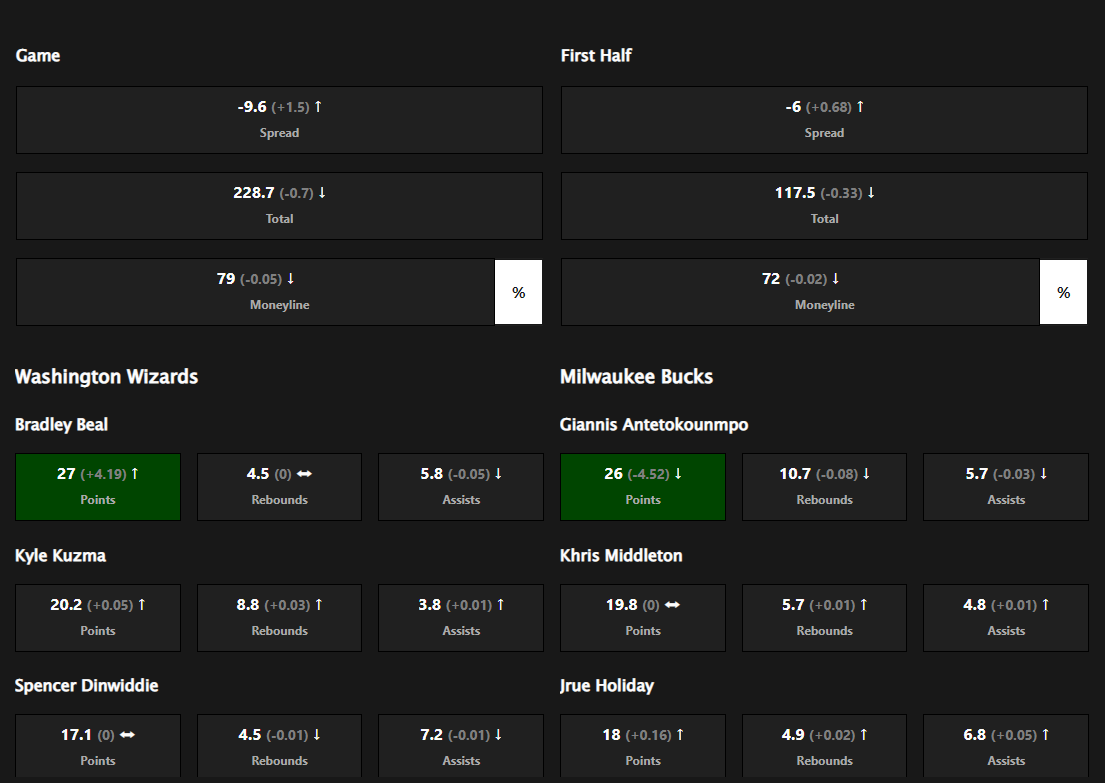The height and width of the screenshot is (783, 1105).
Task: Select Khris Middleton 4.8 assists card
Action: (x=1006, y=617)
